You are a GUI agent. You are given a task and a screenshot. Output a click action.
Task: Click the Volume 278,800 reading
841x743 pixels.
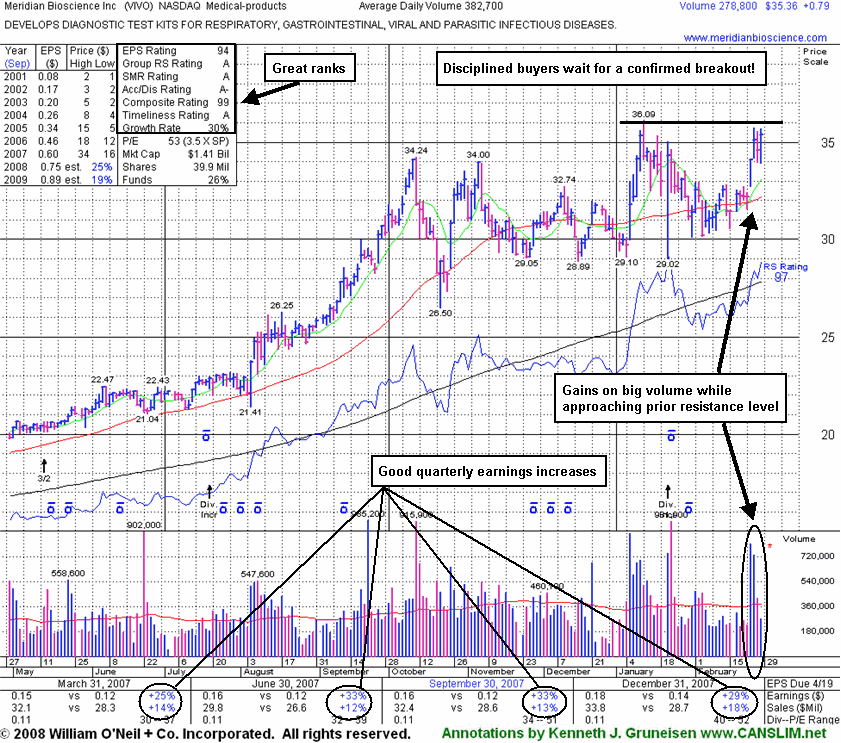[718, 6]
